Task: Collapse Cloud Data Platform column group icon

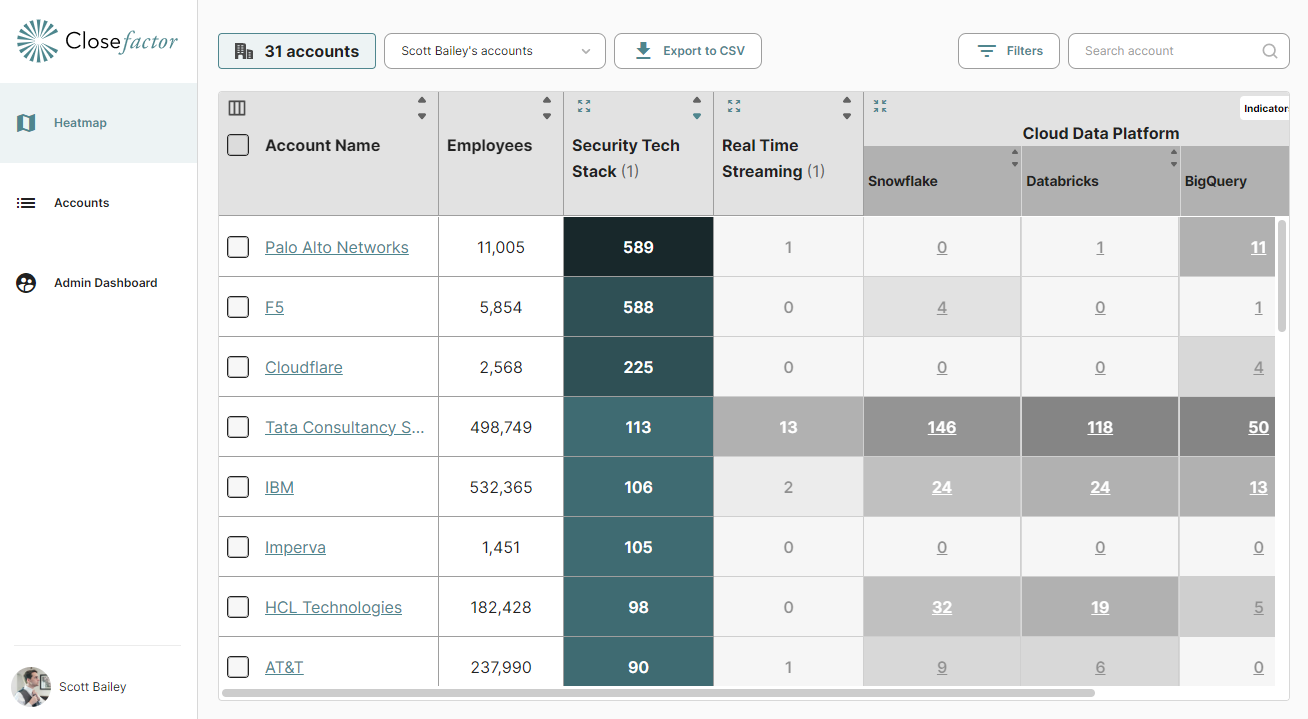Action: [x=880, y=105]
